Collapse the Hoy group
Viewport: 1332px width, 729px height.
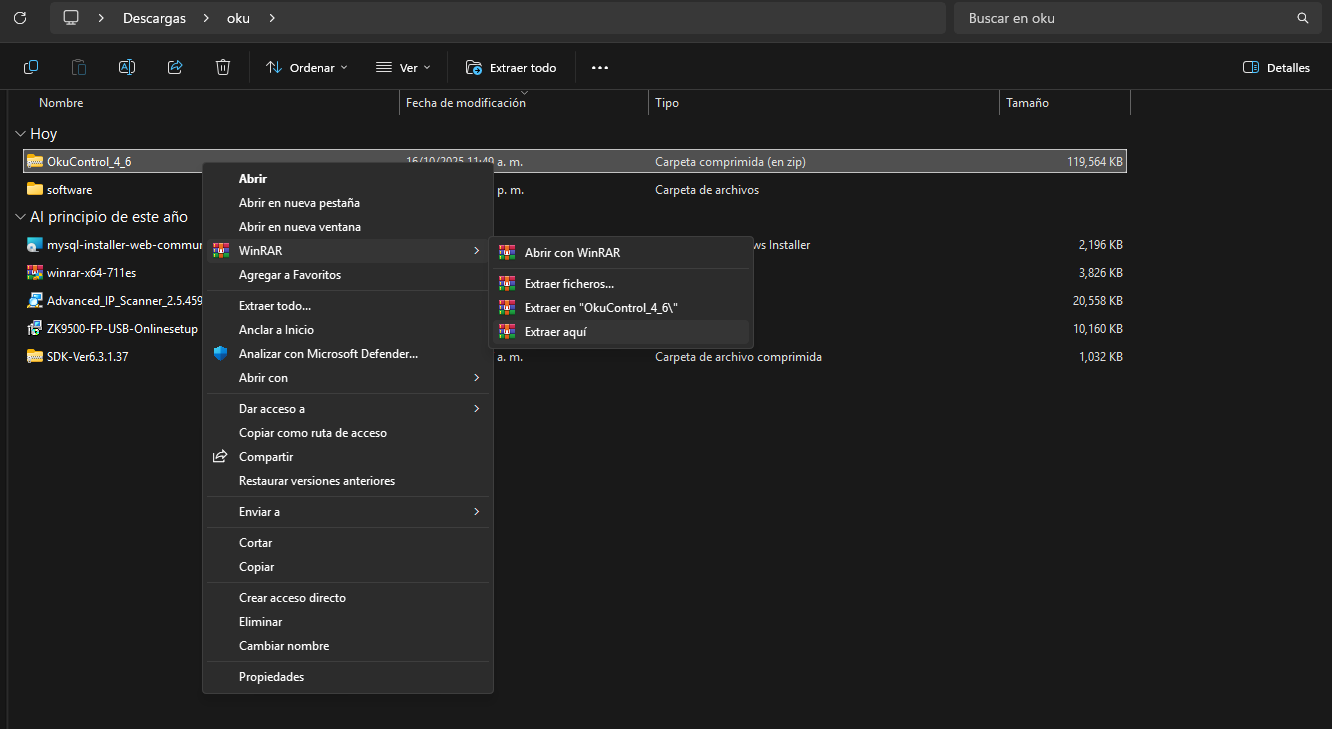click(20, 134)
